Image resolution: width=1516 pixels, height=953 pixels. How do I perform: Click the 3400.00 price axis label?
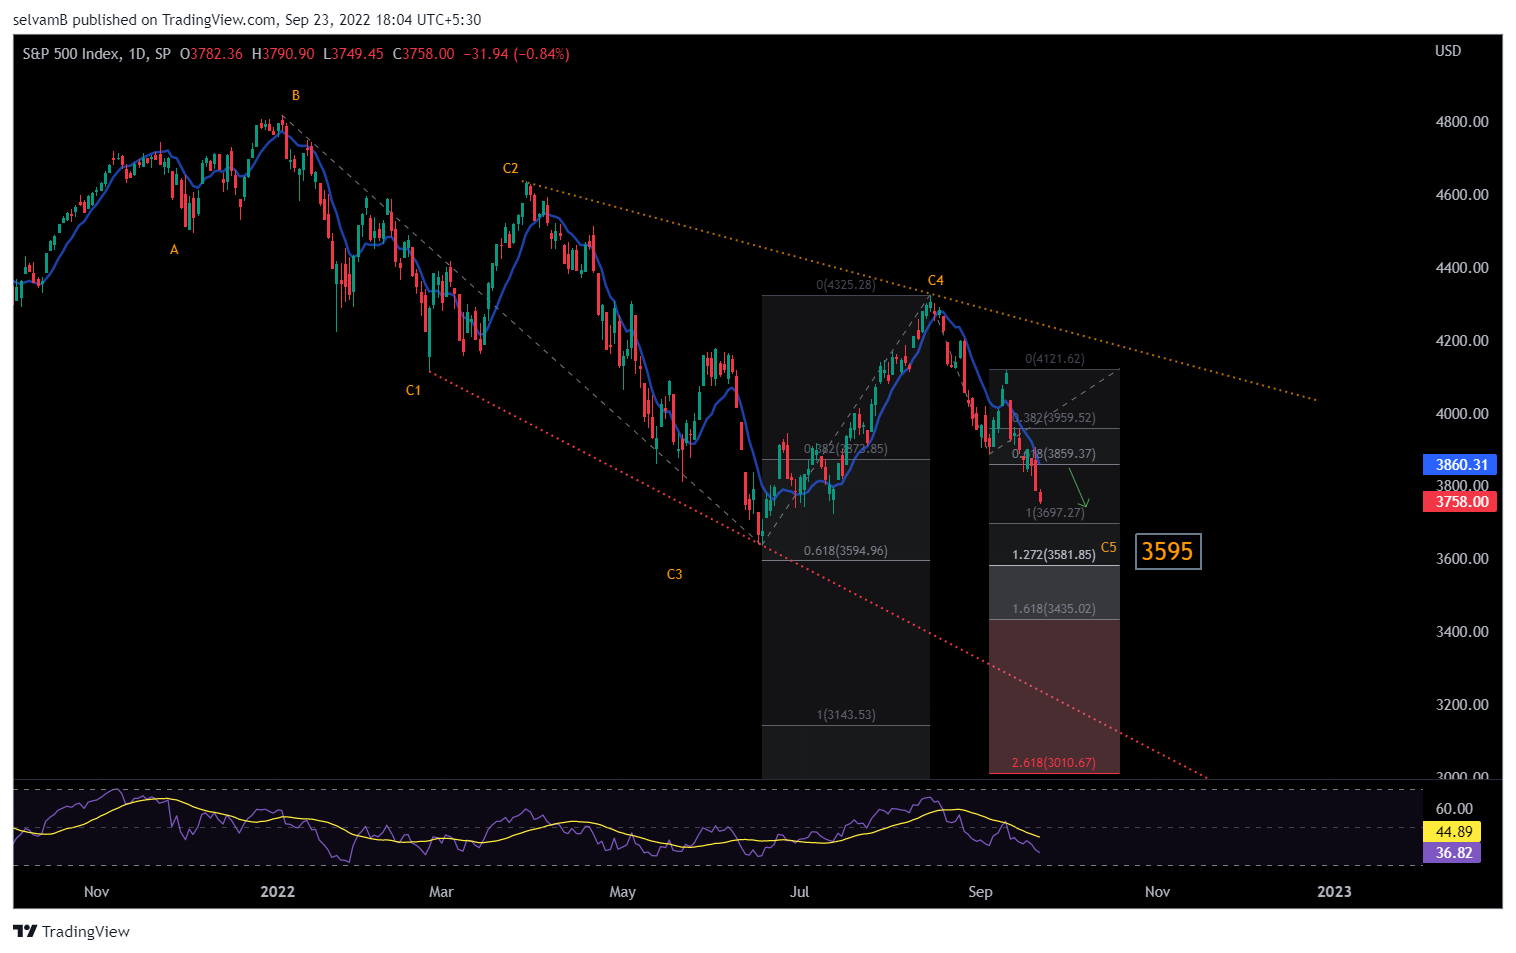[x=1462, y=632]
